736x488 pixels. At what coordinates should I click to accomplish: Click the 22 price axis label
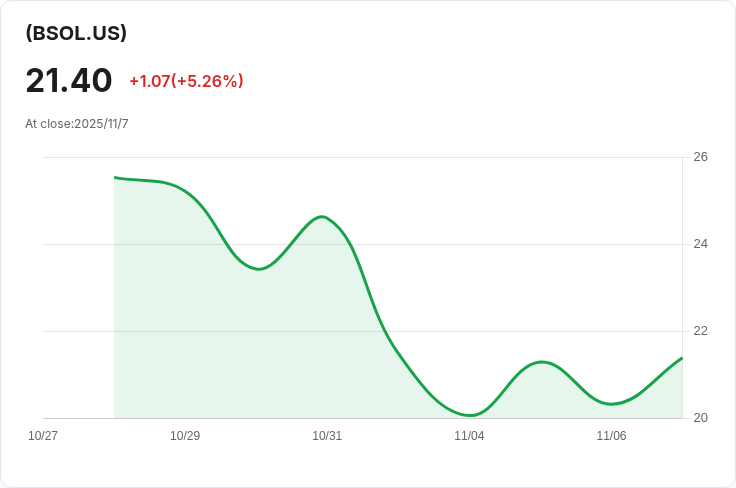click(700, 331)
